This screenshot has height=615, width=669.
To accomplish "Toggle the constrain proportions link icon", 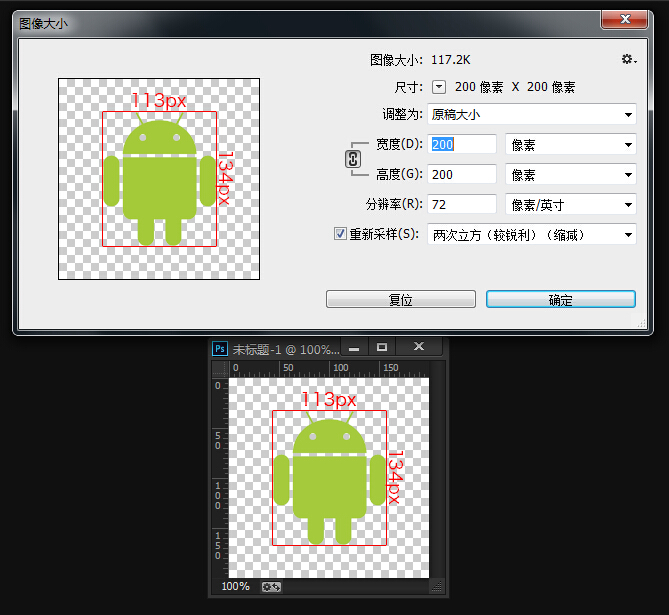I will tap(352, 159).
